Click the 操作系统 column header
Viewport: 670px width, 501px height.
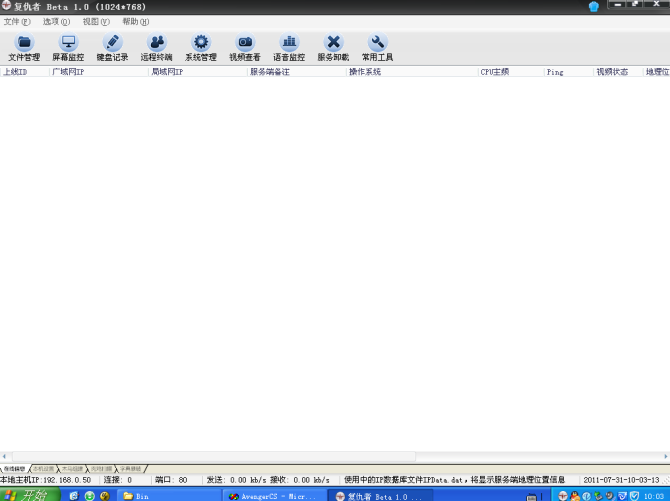click(412, 72)
